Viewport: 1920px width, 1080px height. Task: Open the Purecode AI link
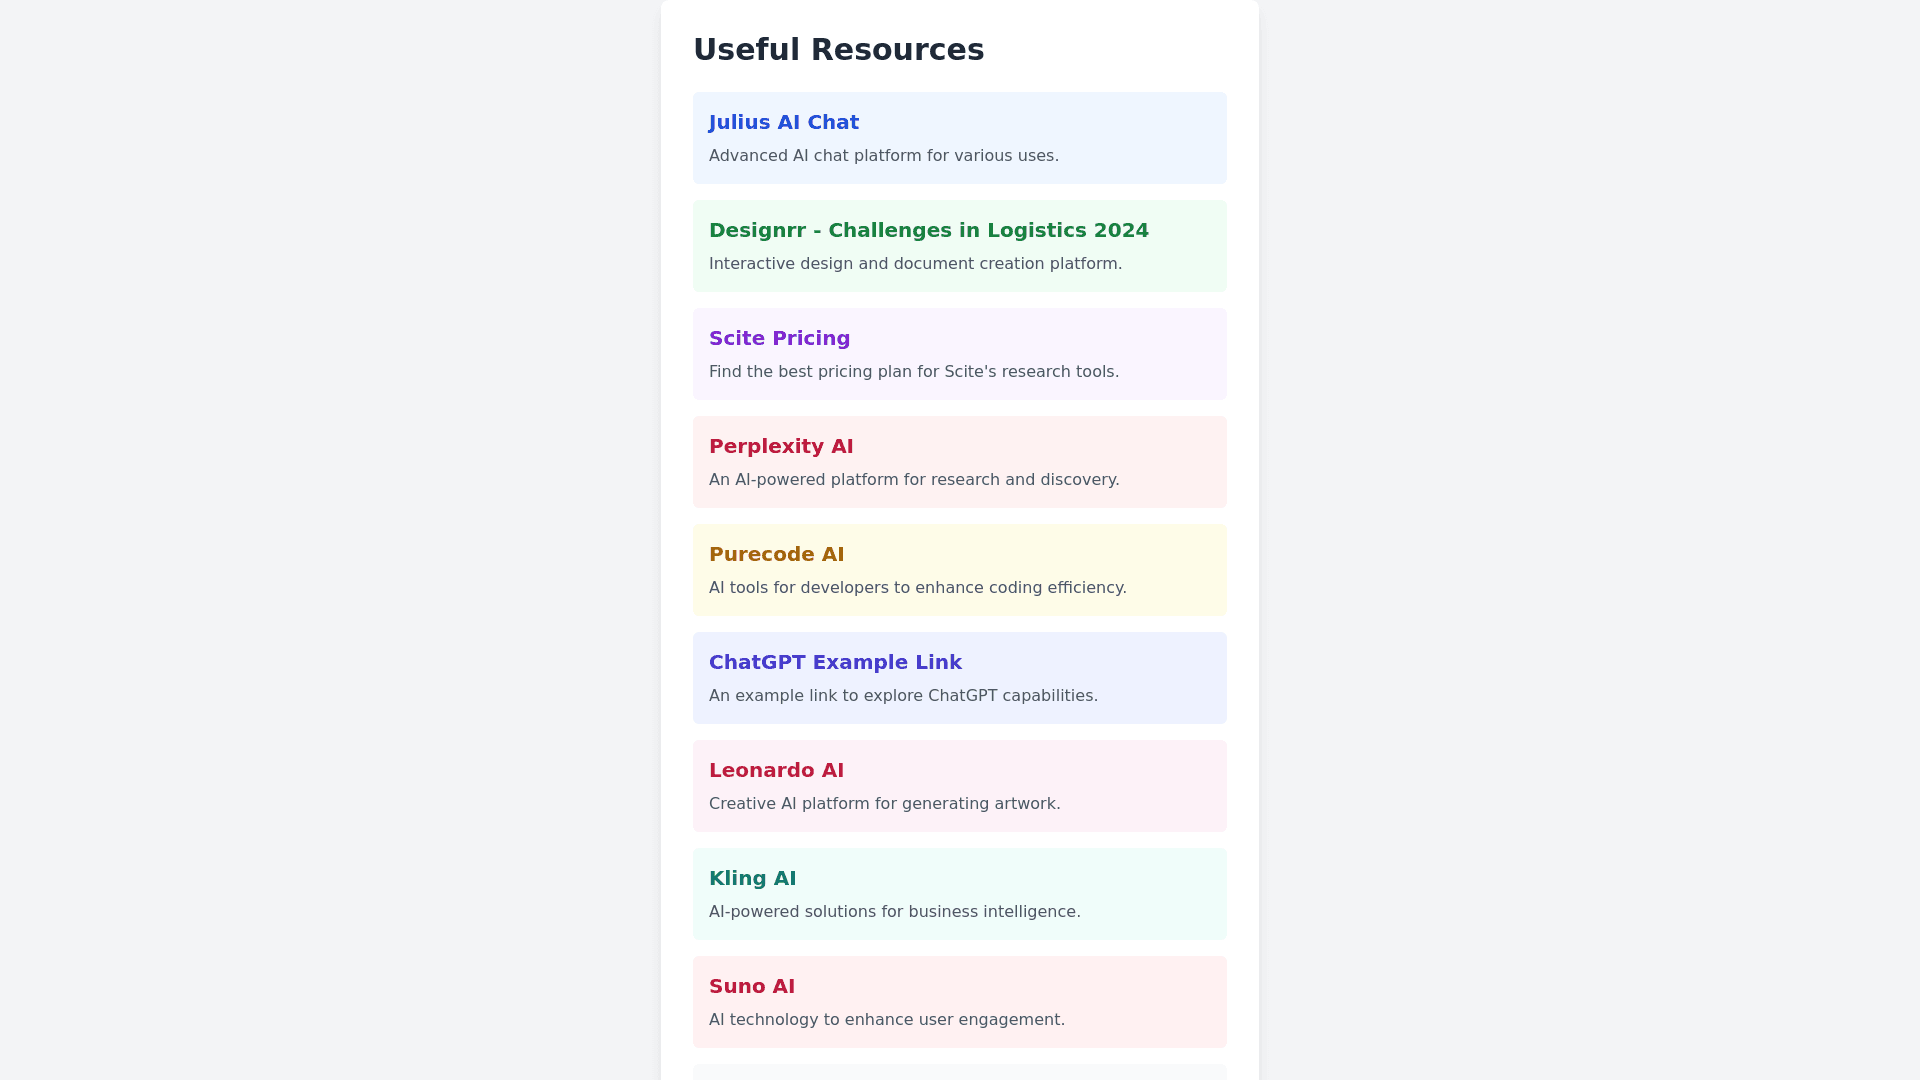pos(776,554)
